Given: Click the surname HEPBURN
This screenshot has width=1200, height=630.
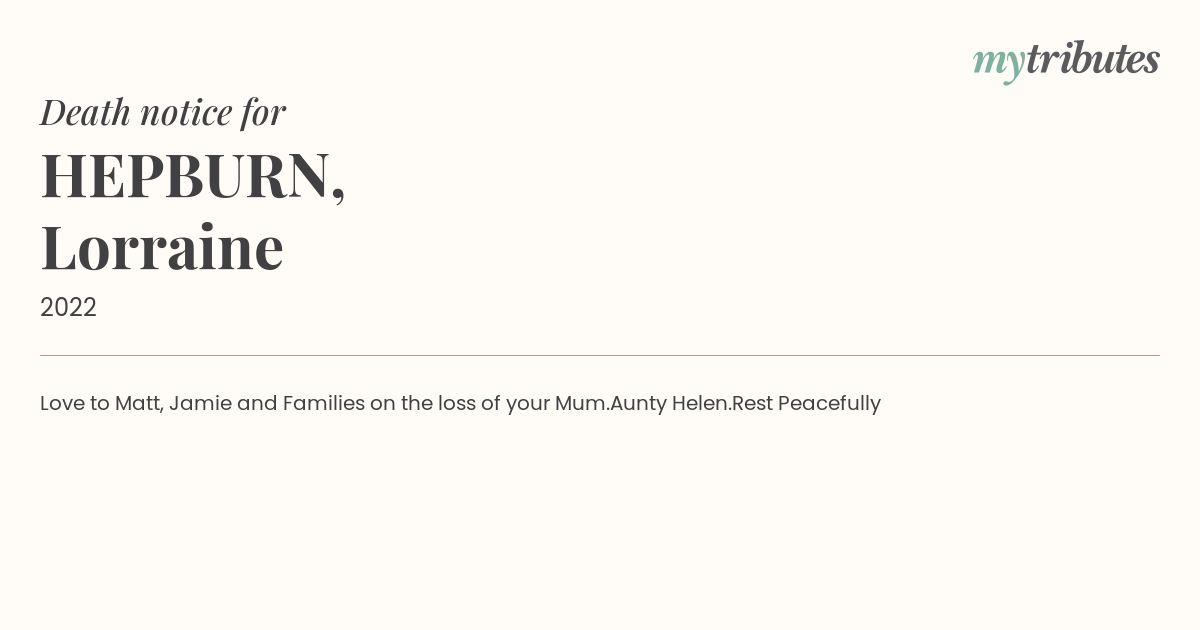Looking at the screenshot, I should [x=186, y=175].
